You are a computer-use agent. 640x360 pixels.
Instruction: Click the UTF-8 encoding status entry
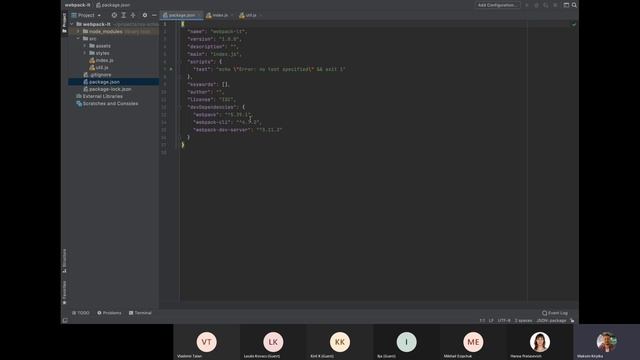pyautogui.click(x=504, y=320)
